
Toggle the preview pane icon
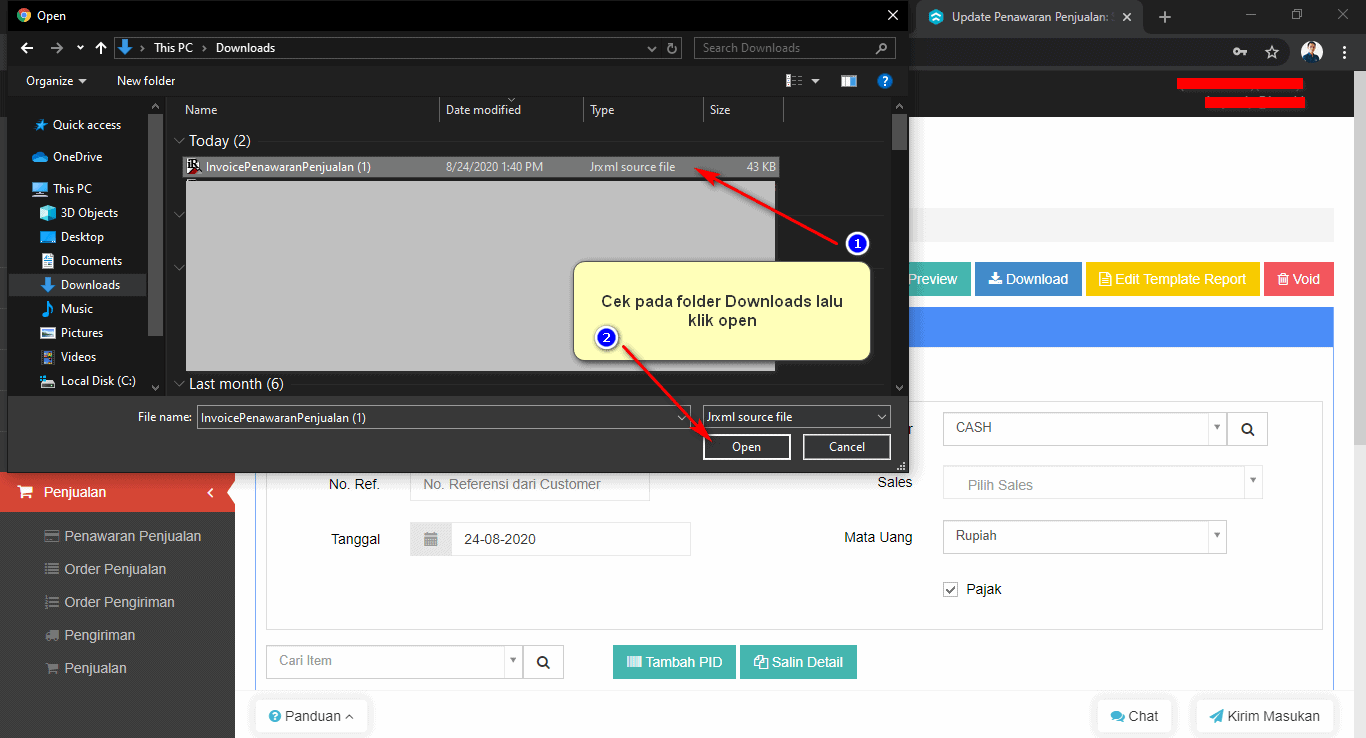pos(849,81)
